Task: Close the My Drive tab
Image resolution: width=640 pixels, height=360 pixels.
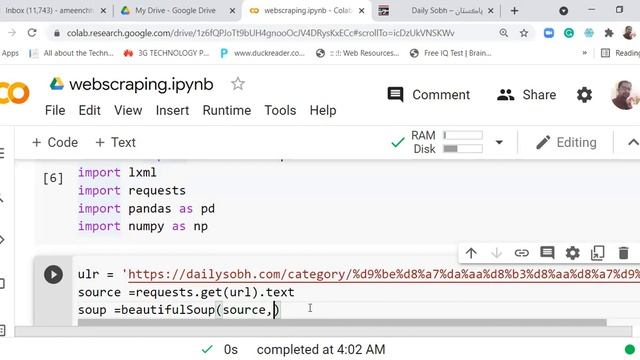Action: coord(232,11)
